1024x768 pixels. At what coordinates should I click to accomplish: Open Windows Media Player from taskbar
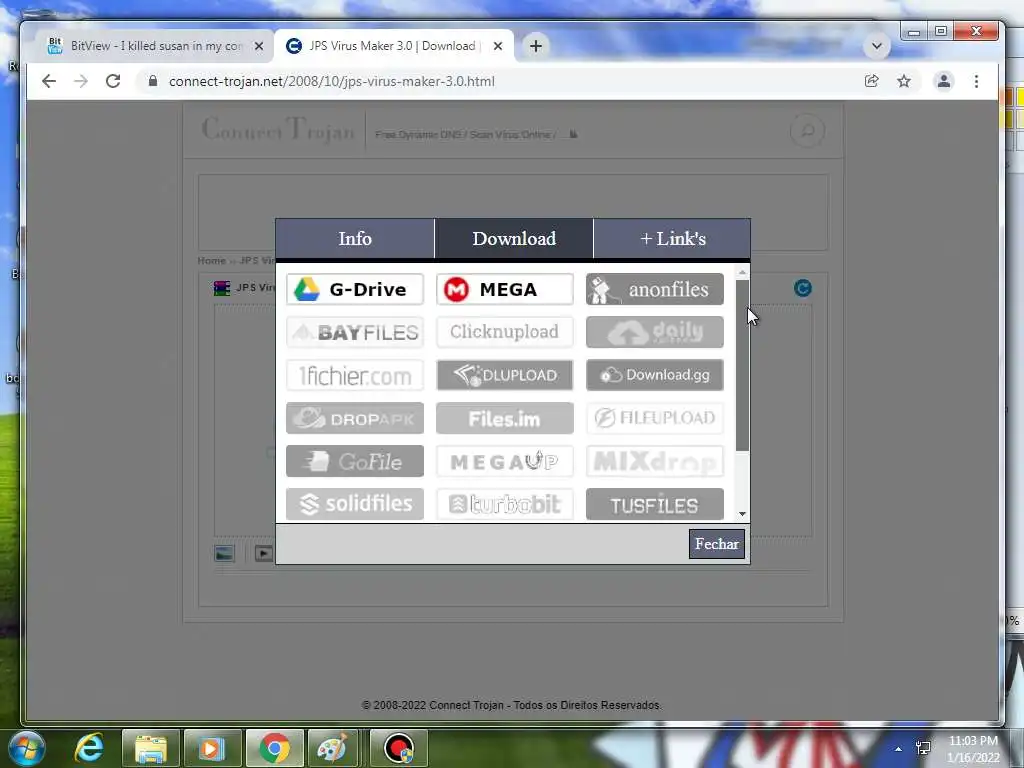[x=212, y=748]
